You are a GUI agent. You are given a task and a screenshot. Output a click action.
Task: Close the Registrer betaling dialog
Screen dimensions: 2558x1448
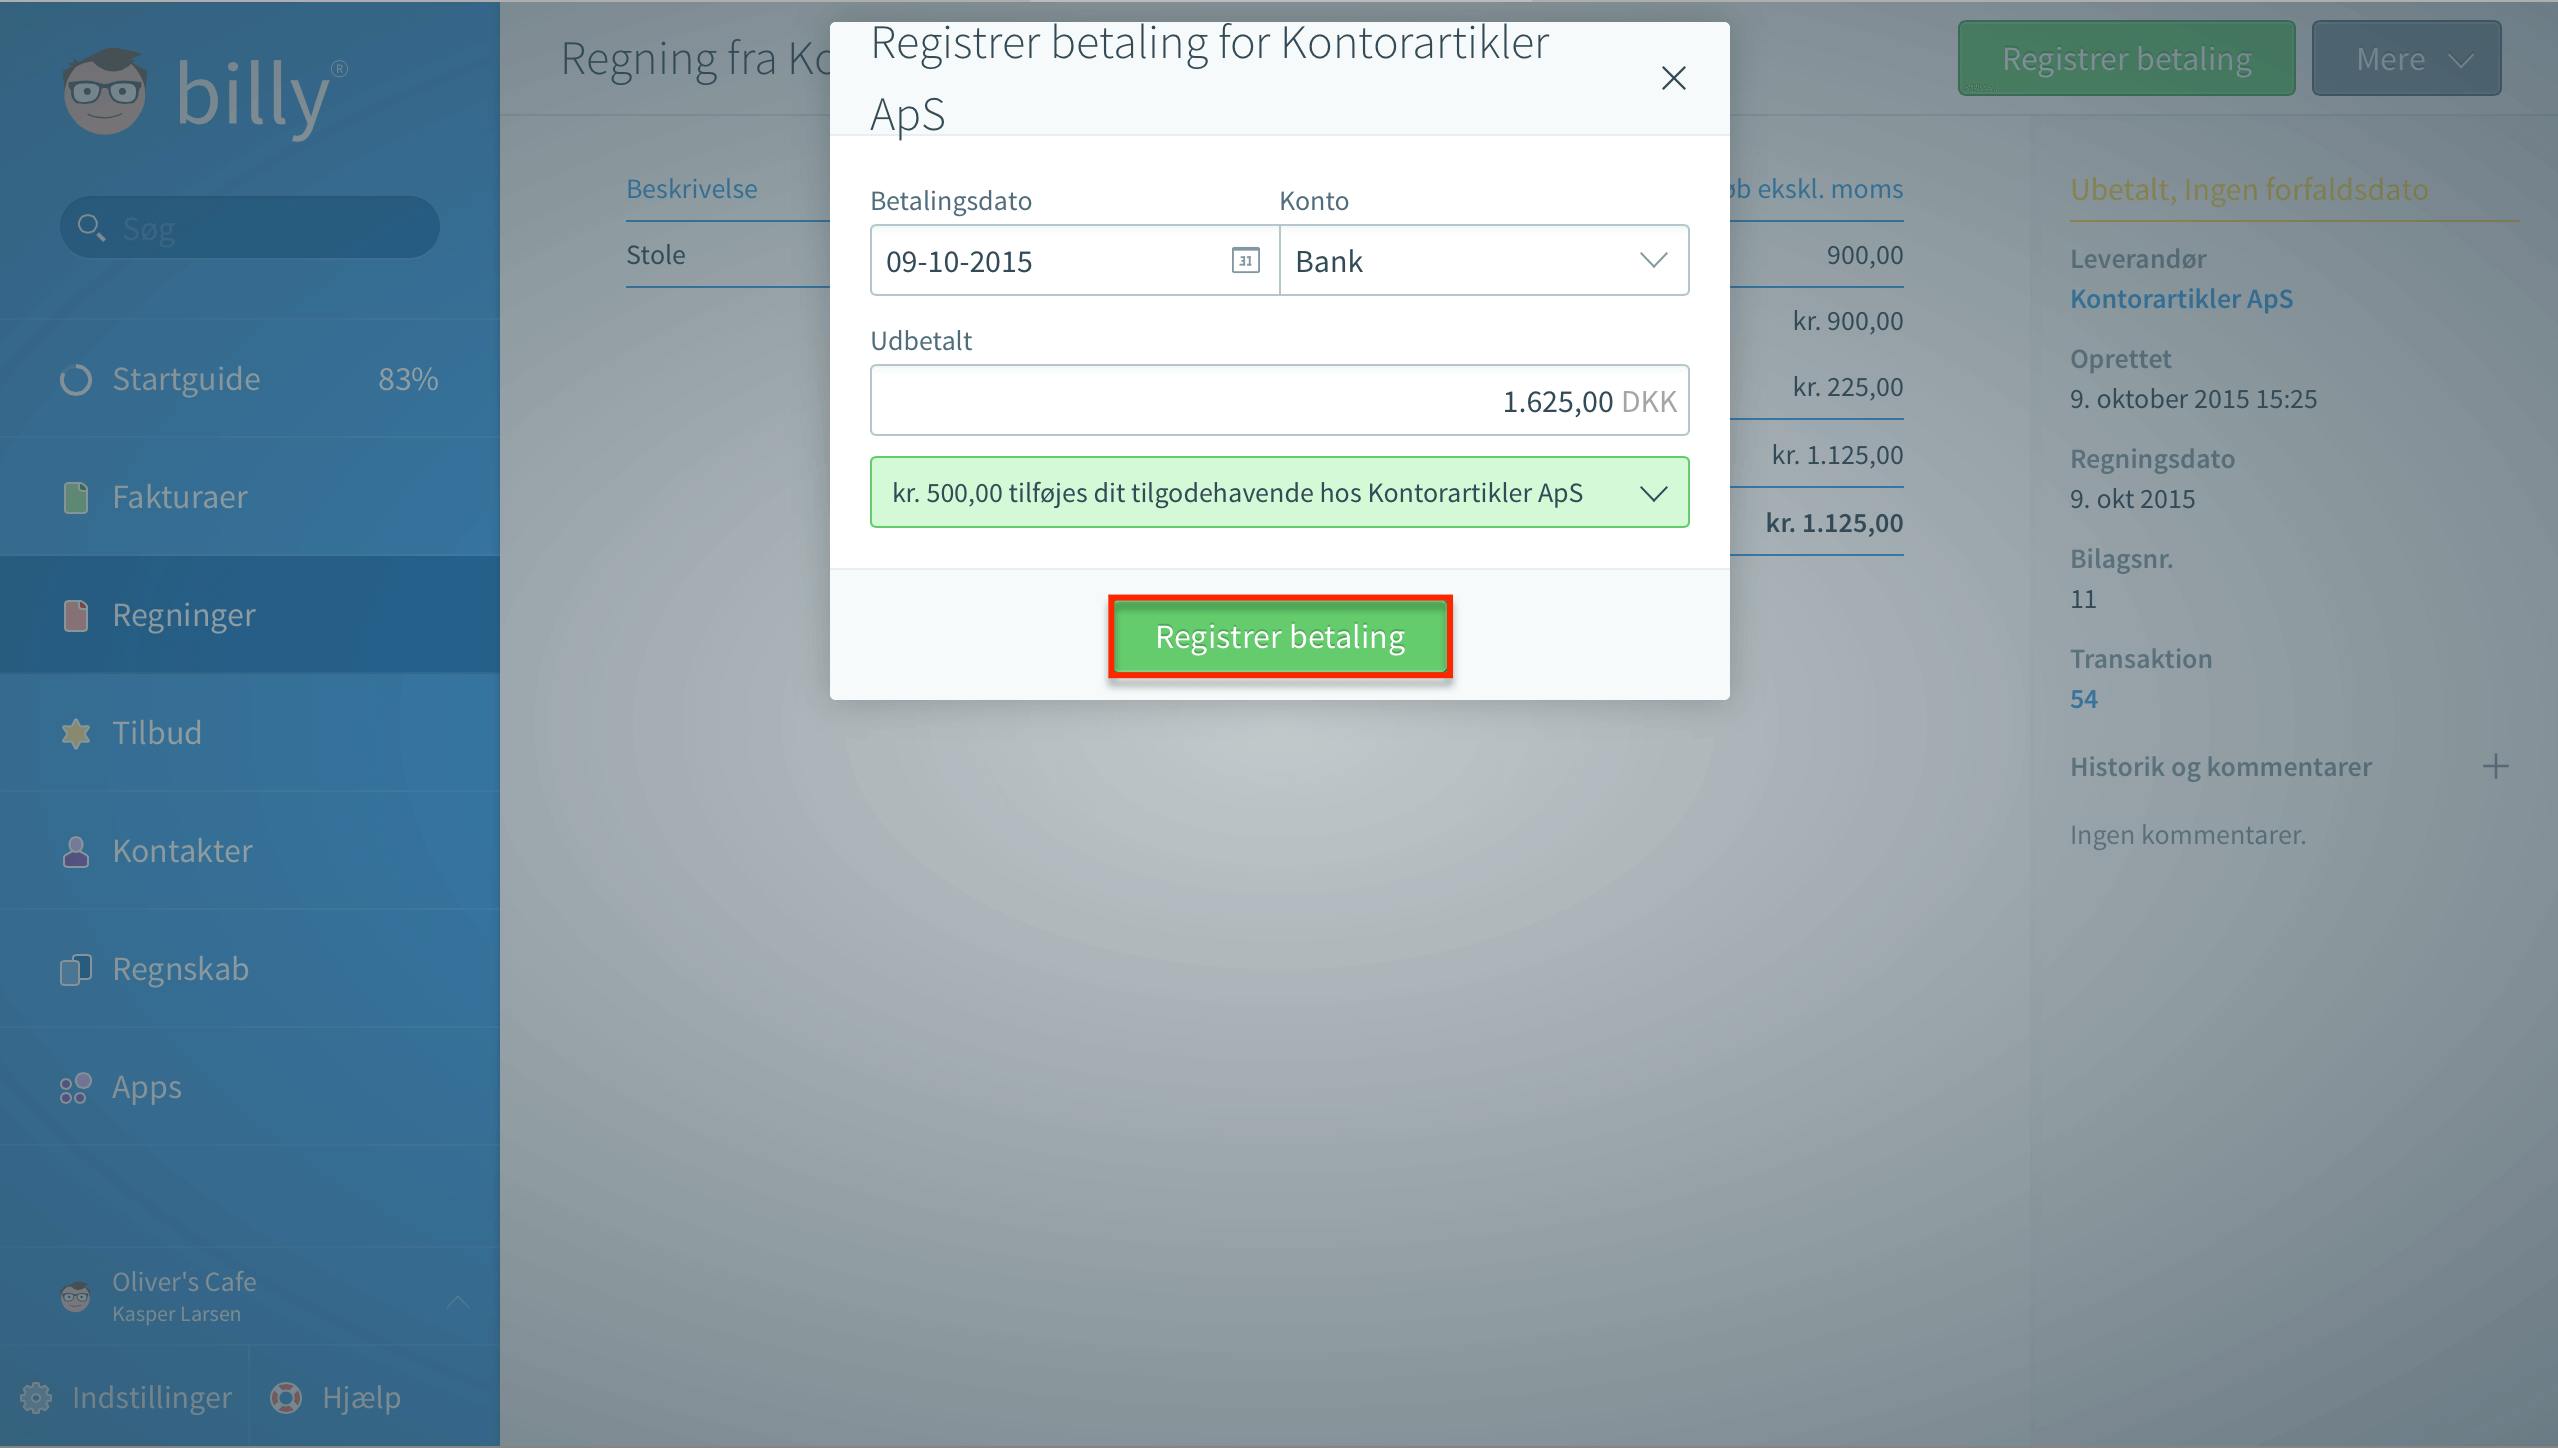point(1673,78)
